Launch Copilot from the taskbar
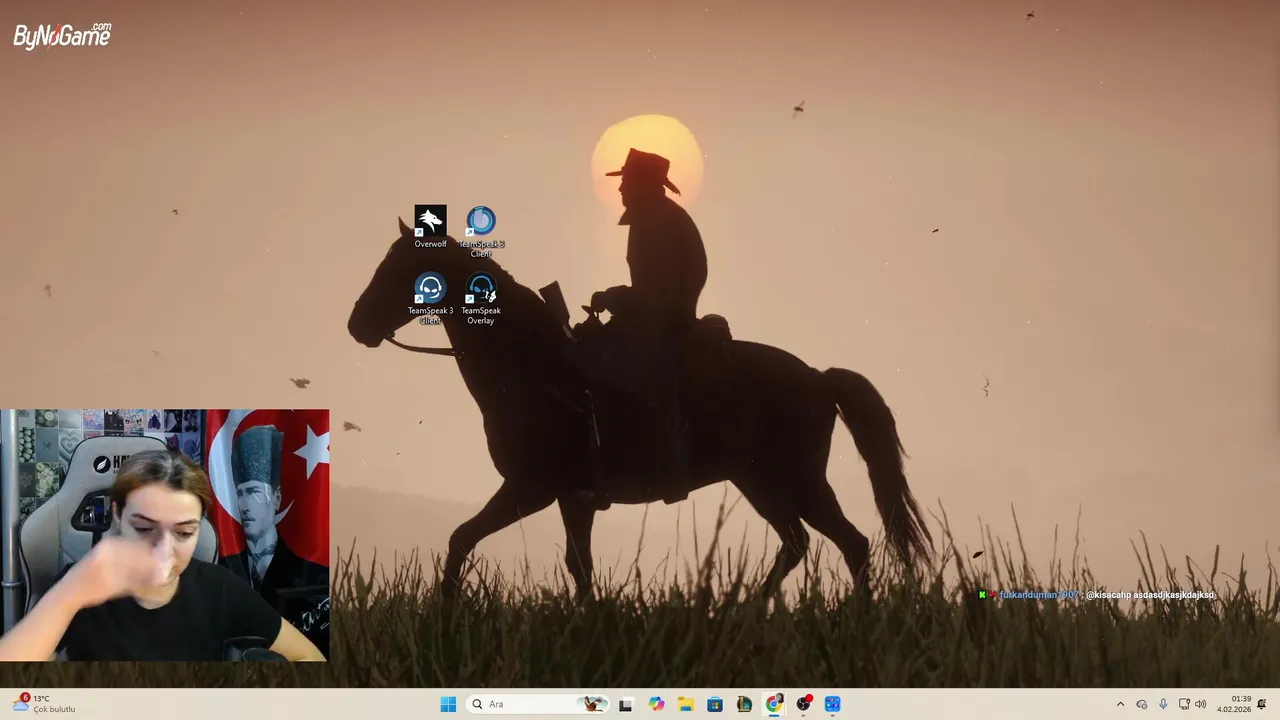 tap(656, 704)
